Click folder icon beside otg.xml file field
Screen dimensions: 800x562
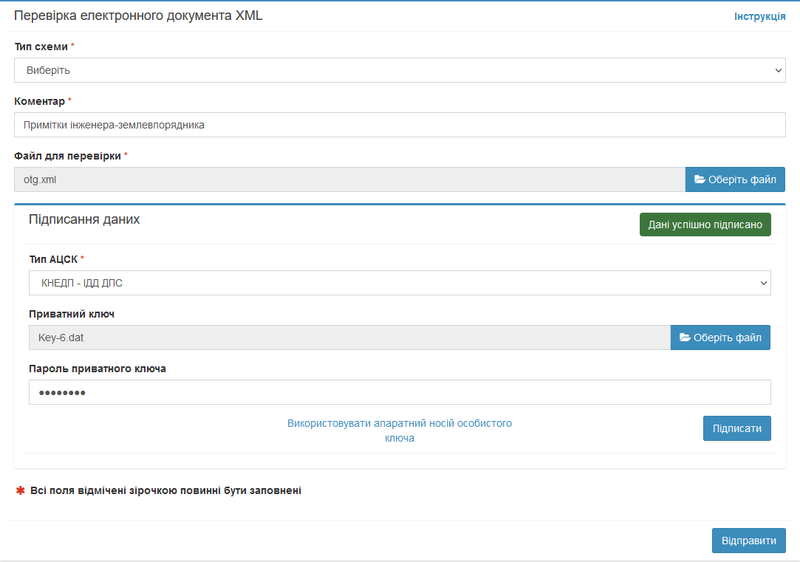(700, 180)
